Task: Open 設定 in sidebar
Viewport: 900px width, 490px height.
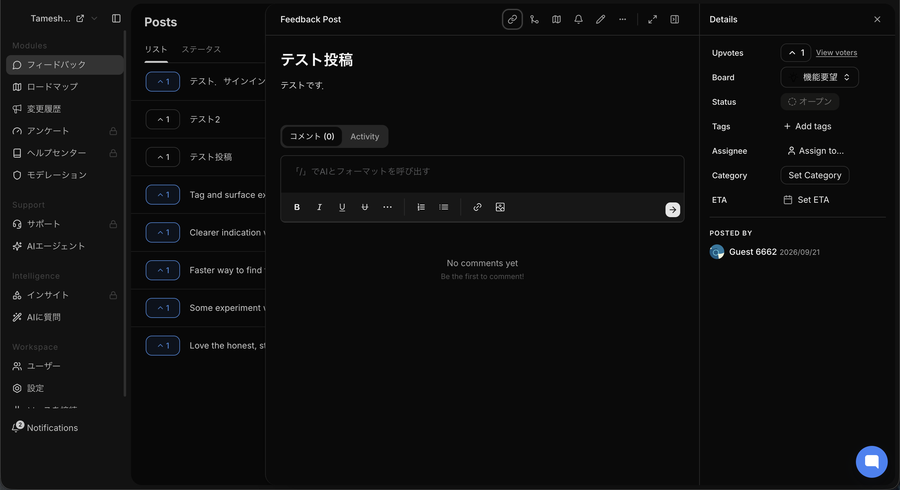Action: [x=65, y=388]
